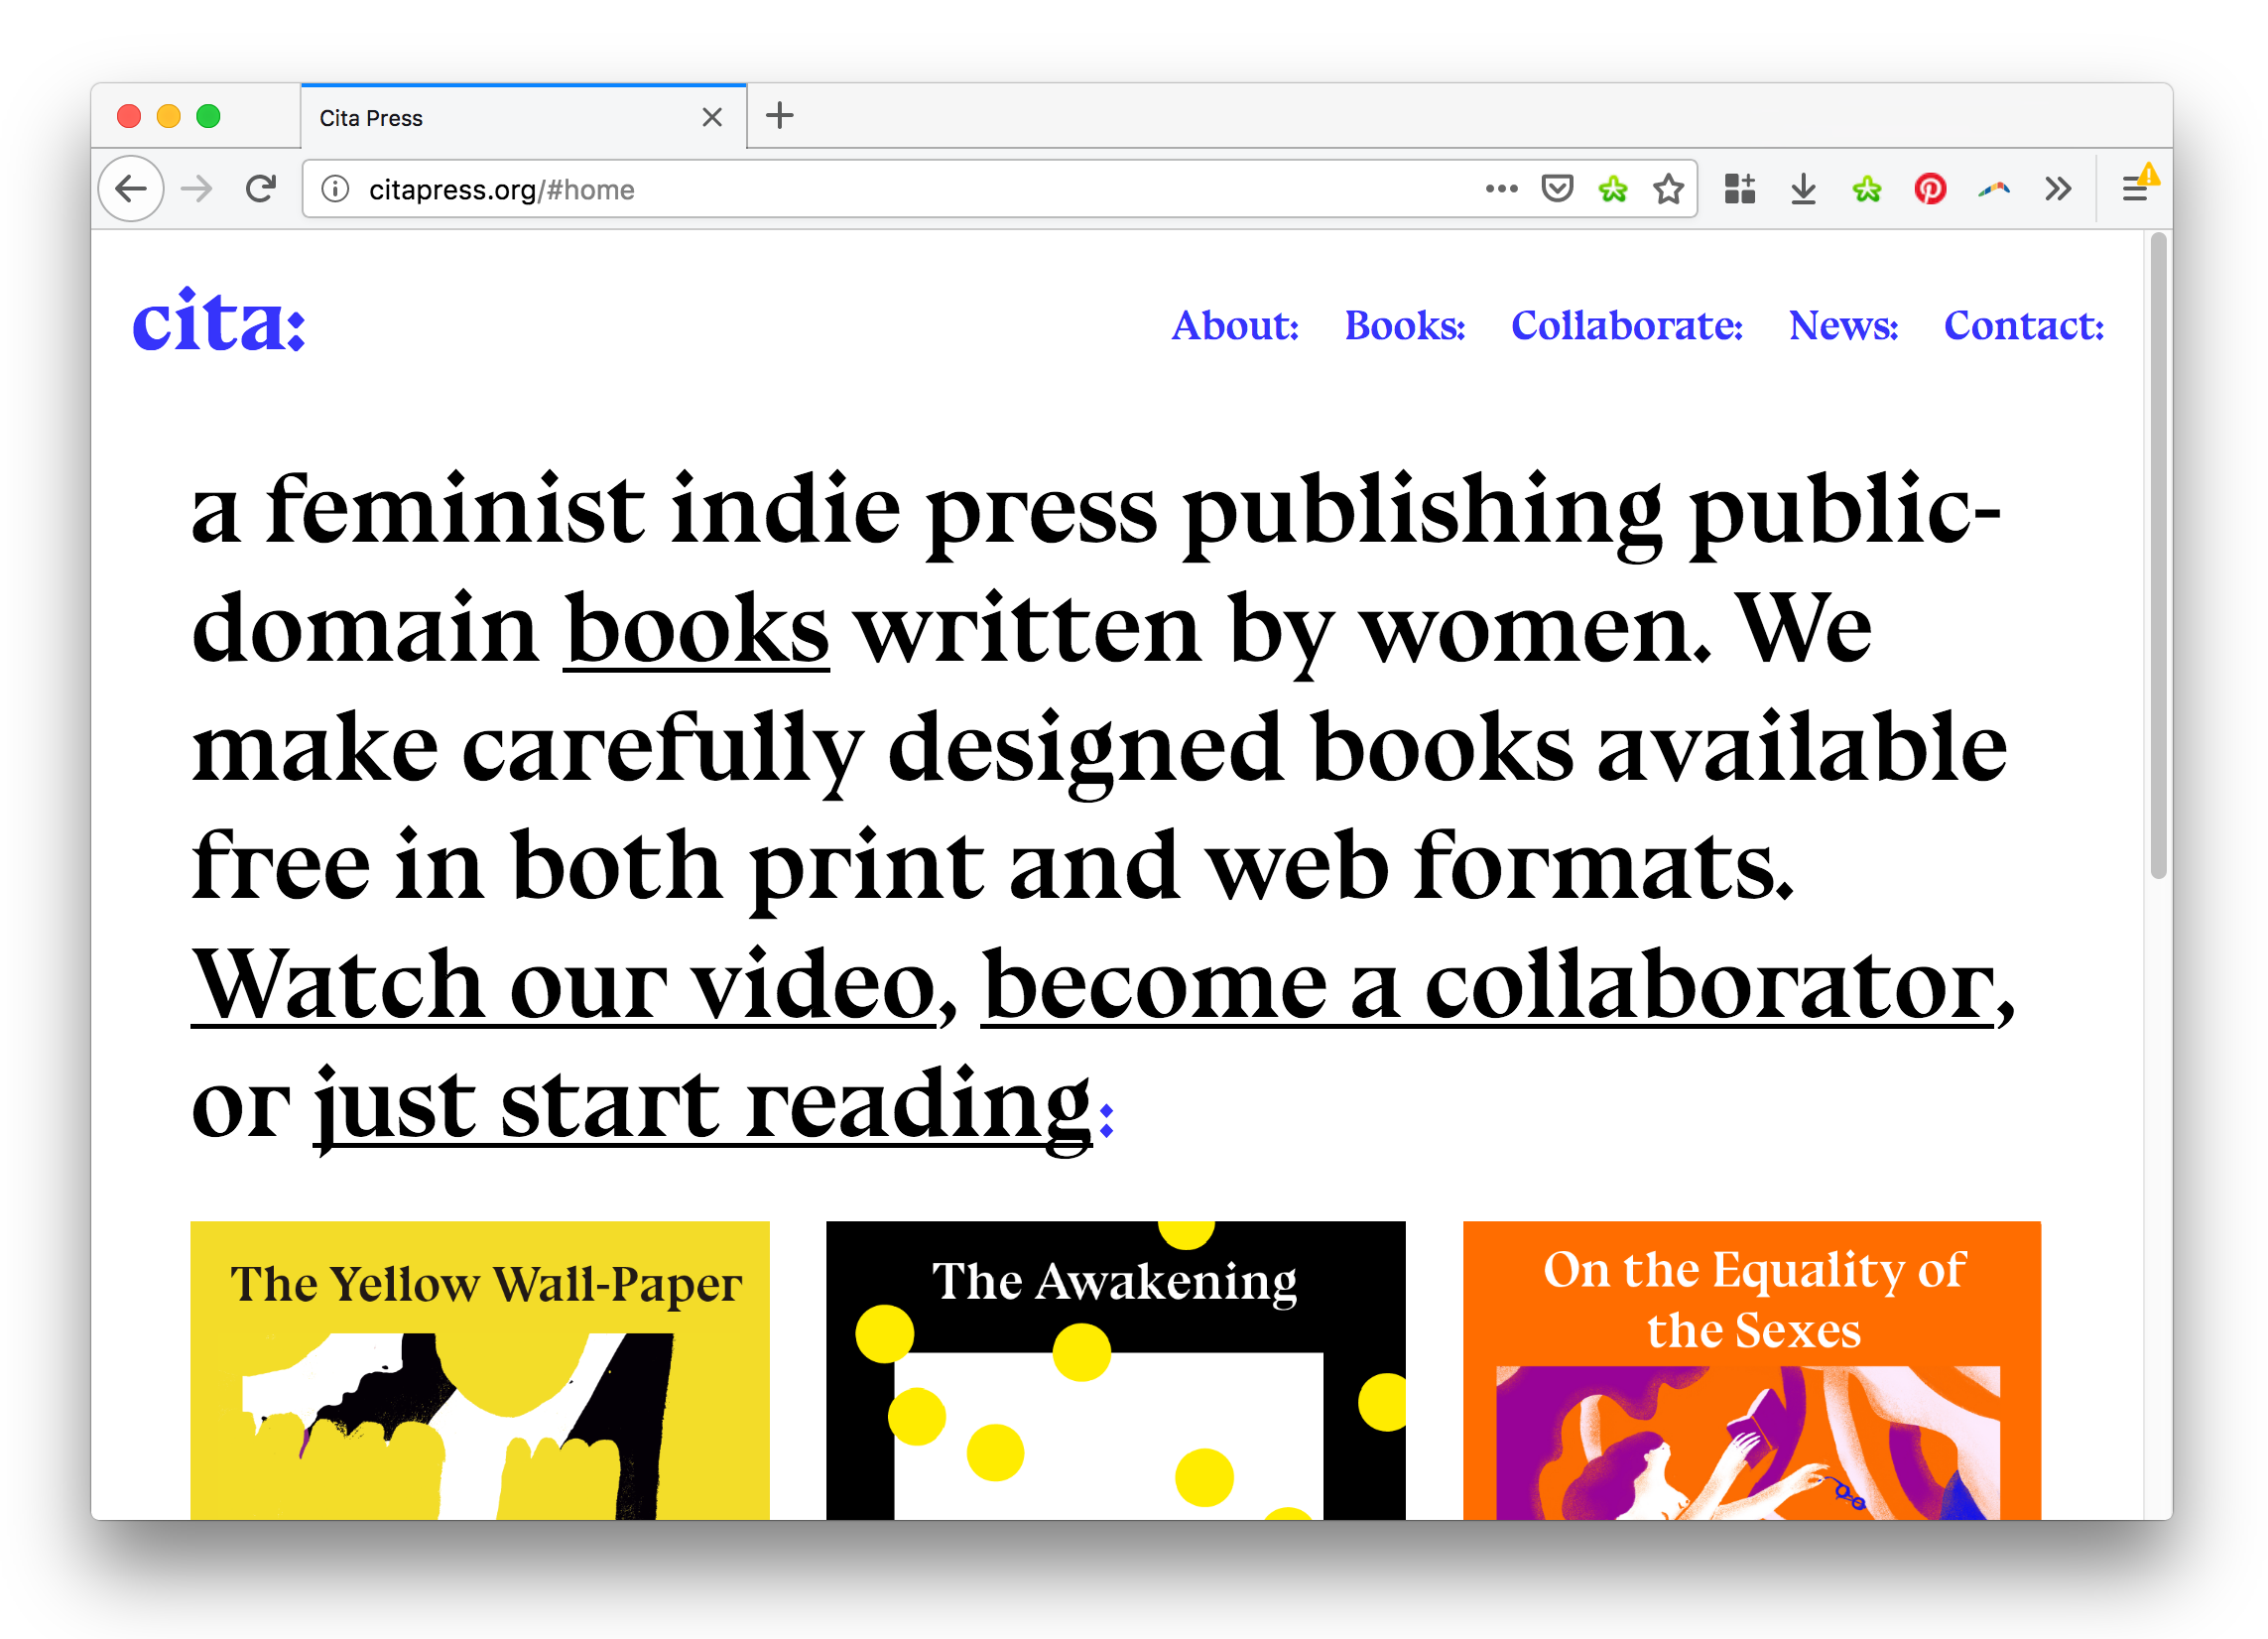The width and height of the screenshot is (2268, 1639).
Task: Open a new tab with plus button
Action: pos(780,116)
